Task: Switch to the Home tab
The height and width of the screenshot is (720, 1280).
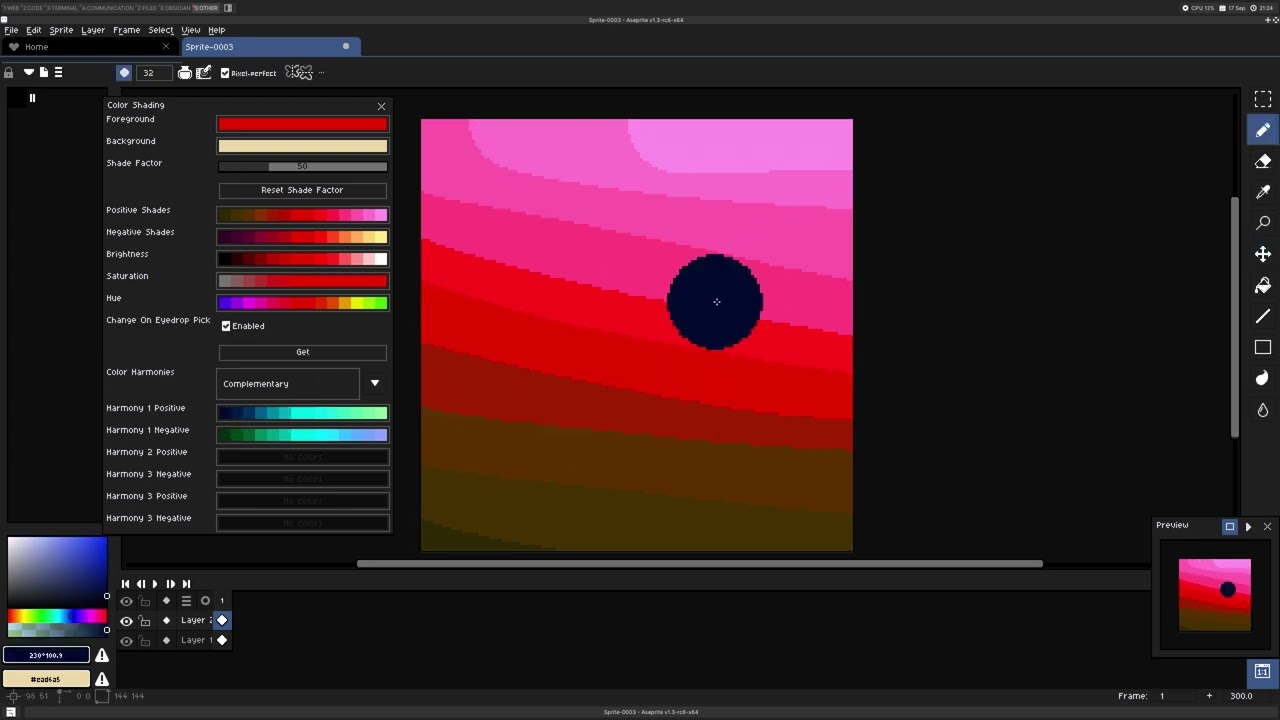Action: pos(88,47)
